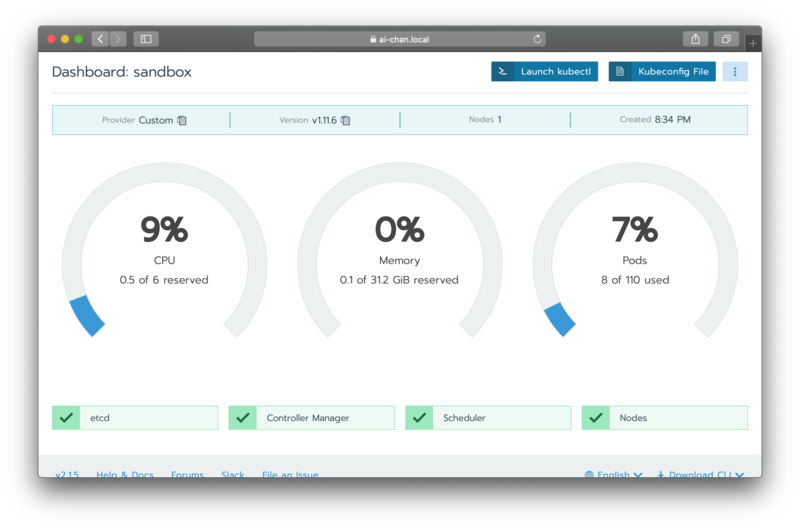Click the Kubeconfig File document icon
800x528 pixels.
click(x=620, y=72)
